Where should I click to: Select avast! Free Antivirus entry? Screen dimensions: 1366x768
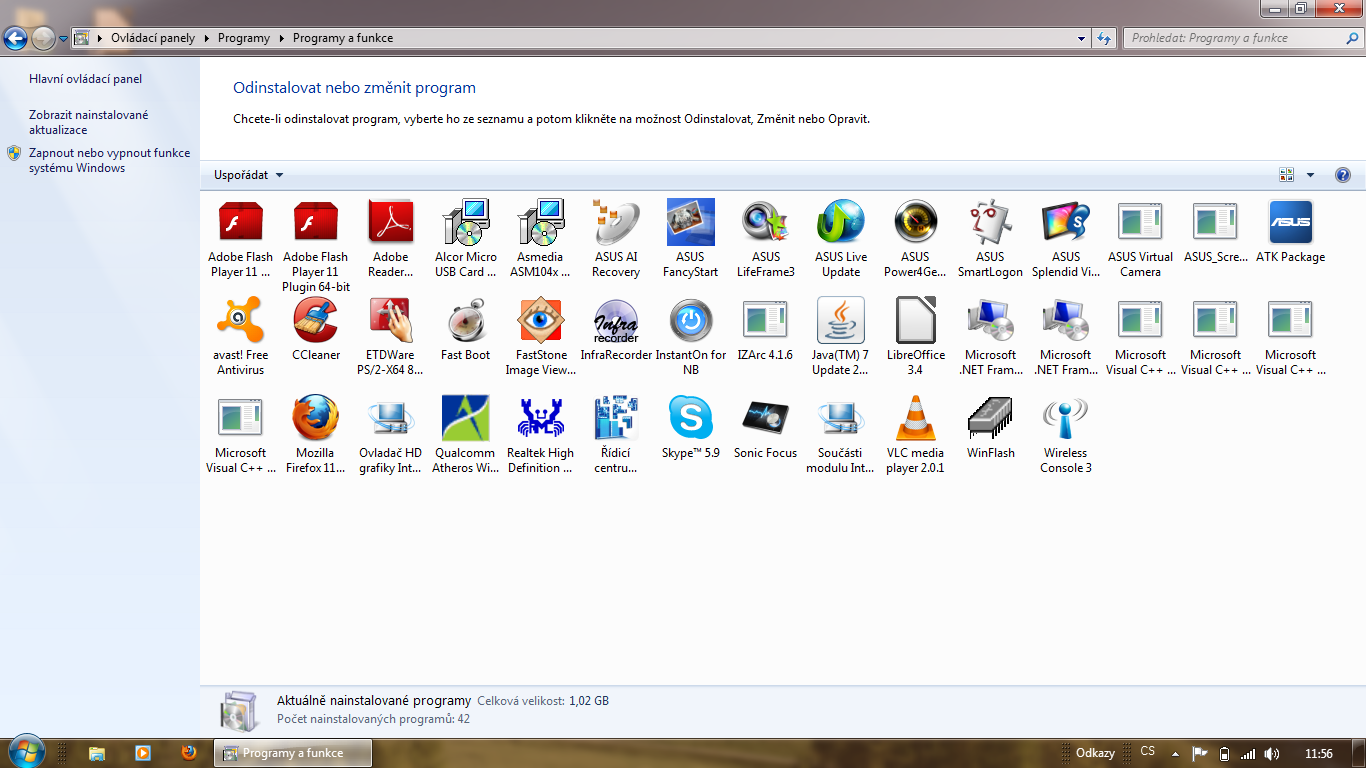point(241,337)
